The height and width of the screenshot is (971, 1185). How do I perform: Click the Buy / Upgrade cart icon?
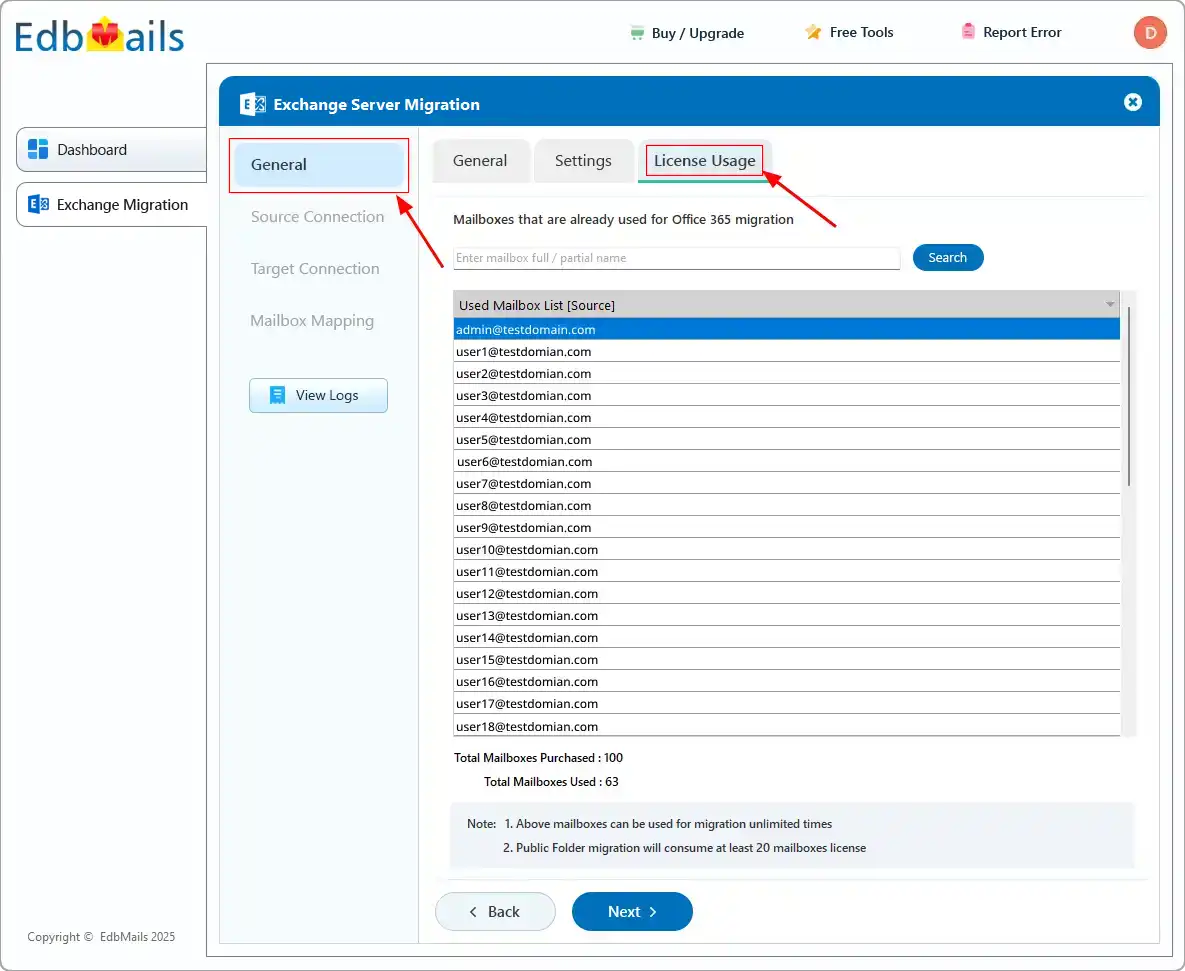pyautogui.click(x=637, y=32)
